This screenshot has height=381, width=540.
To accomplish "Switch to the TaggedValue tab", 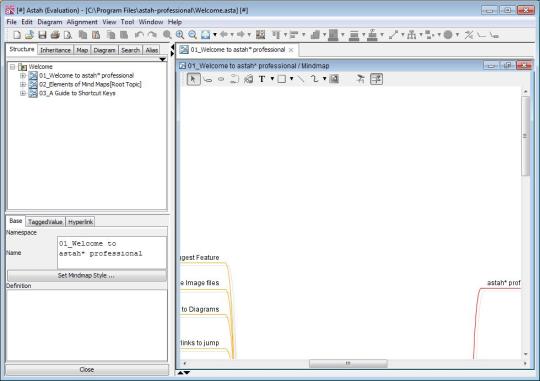I will [x=45, y=222].
